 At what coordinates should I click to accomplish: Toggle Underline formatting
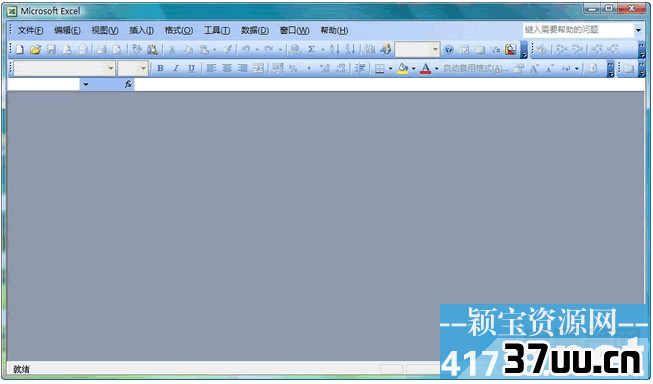click(x=191, y=68)
